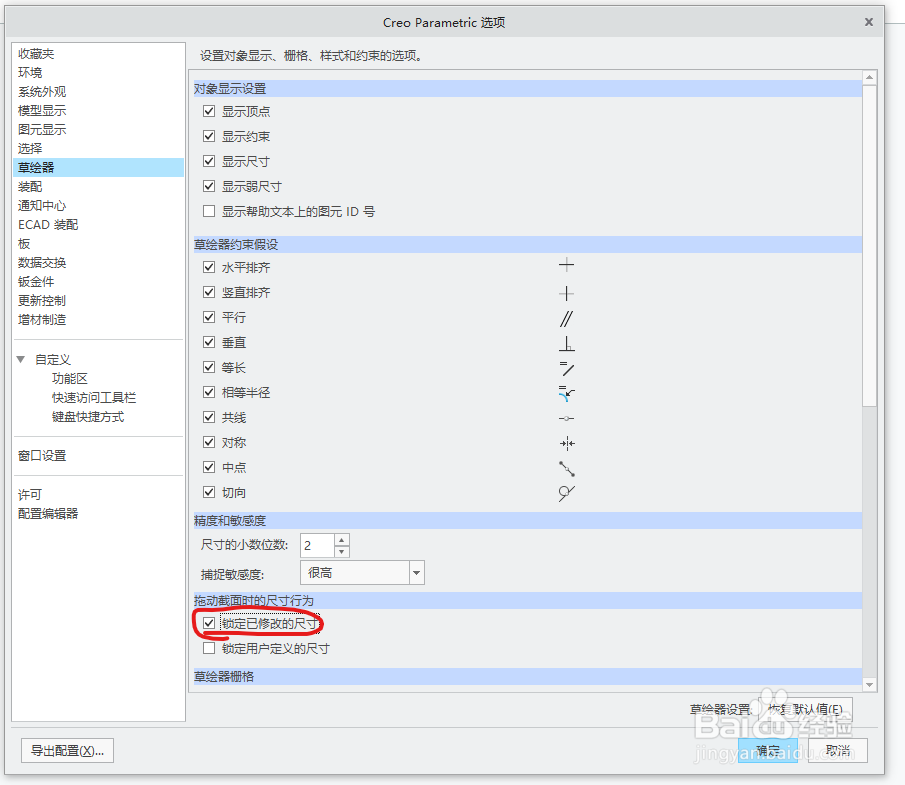905x785 pixels.
Task: Disable 显示弱尺寸 option
Action: coord(209,186)
